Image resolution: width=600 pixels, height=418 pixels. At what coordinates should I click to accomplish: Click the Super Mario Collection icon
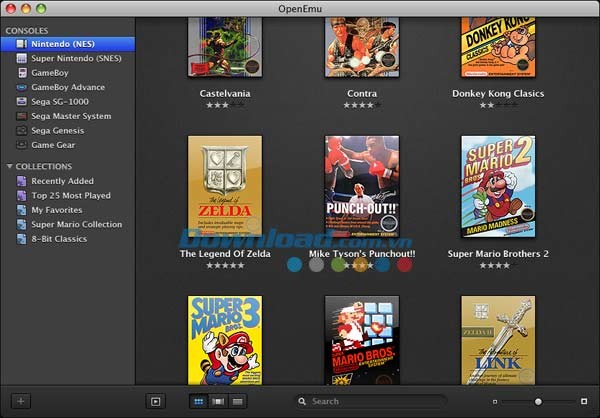click(x=21, y=224)
